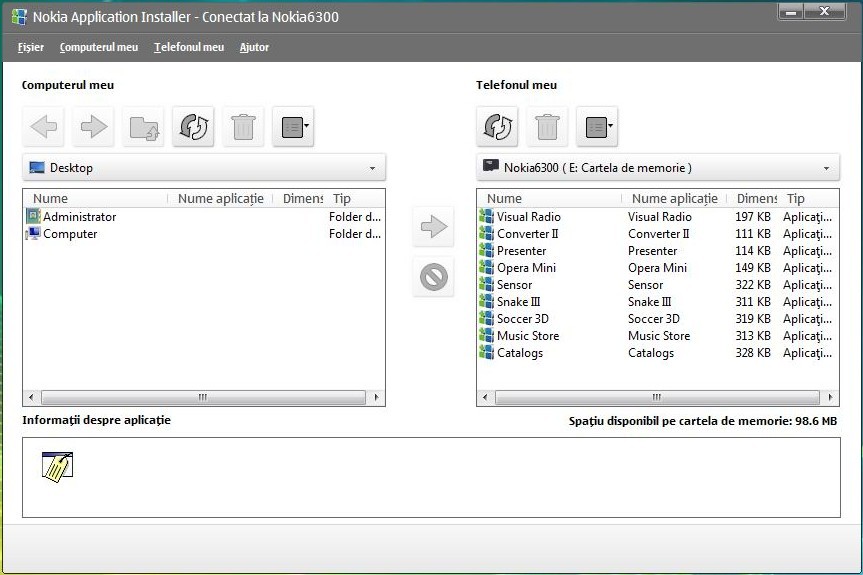Select the Visual Radio application icon
The image size is (863, 575).
(x=486, y=216)
